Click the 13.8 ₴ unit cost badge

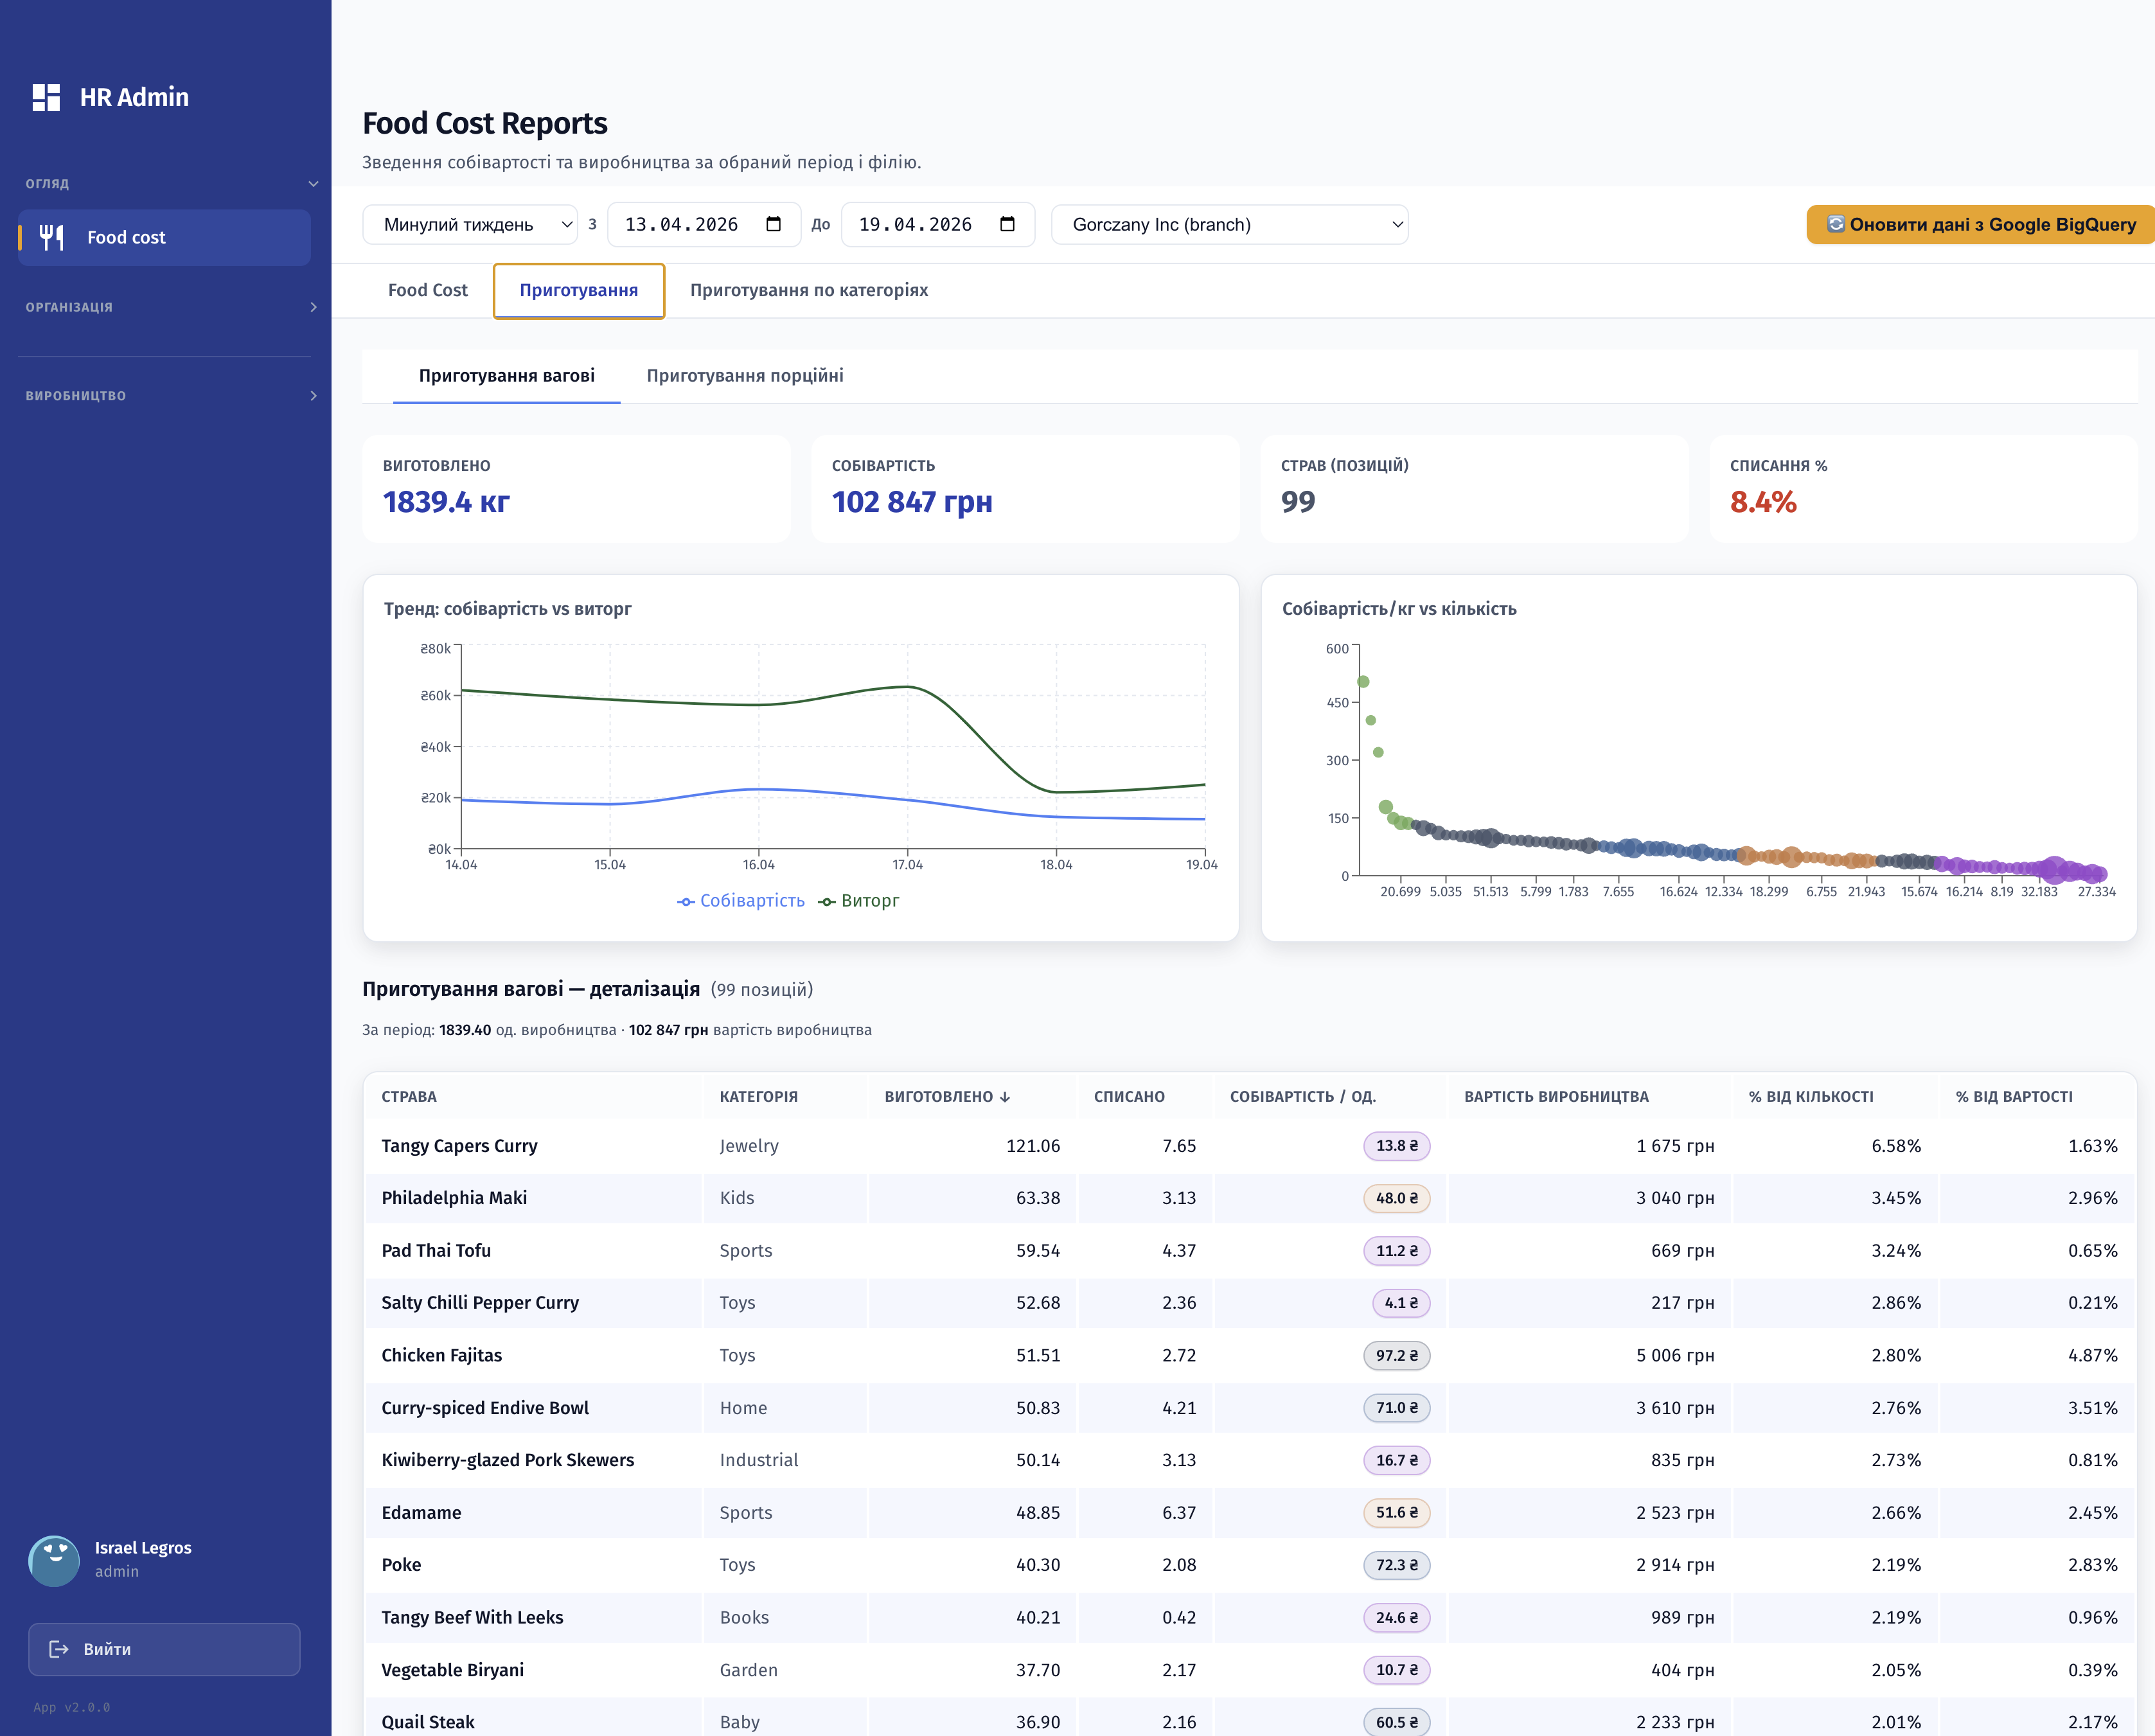pyautogui.click(x=1396, y=1146)
